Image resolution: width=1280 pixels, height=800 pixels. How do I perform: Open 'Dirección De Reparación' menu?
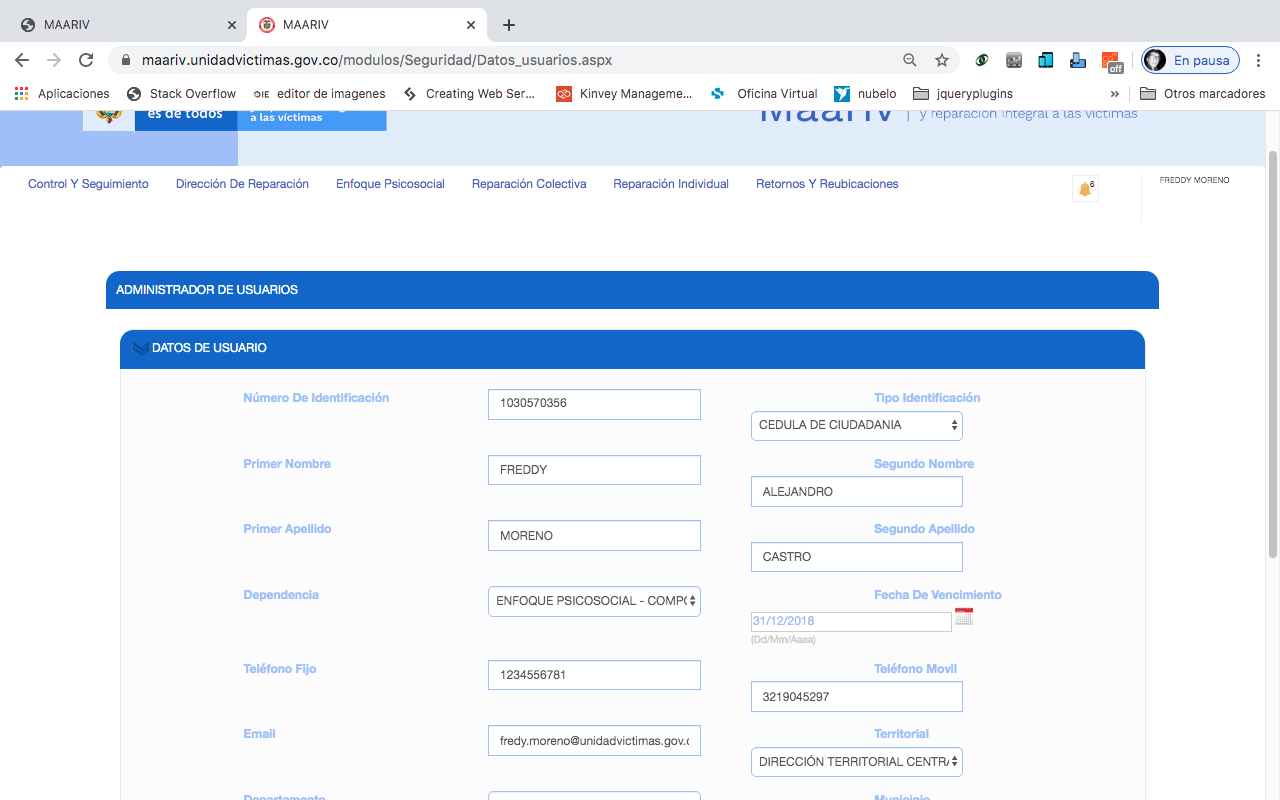pyautogui.click(x=242, y=184)
